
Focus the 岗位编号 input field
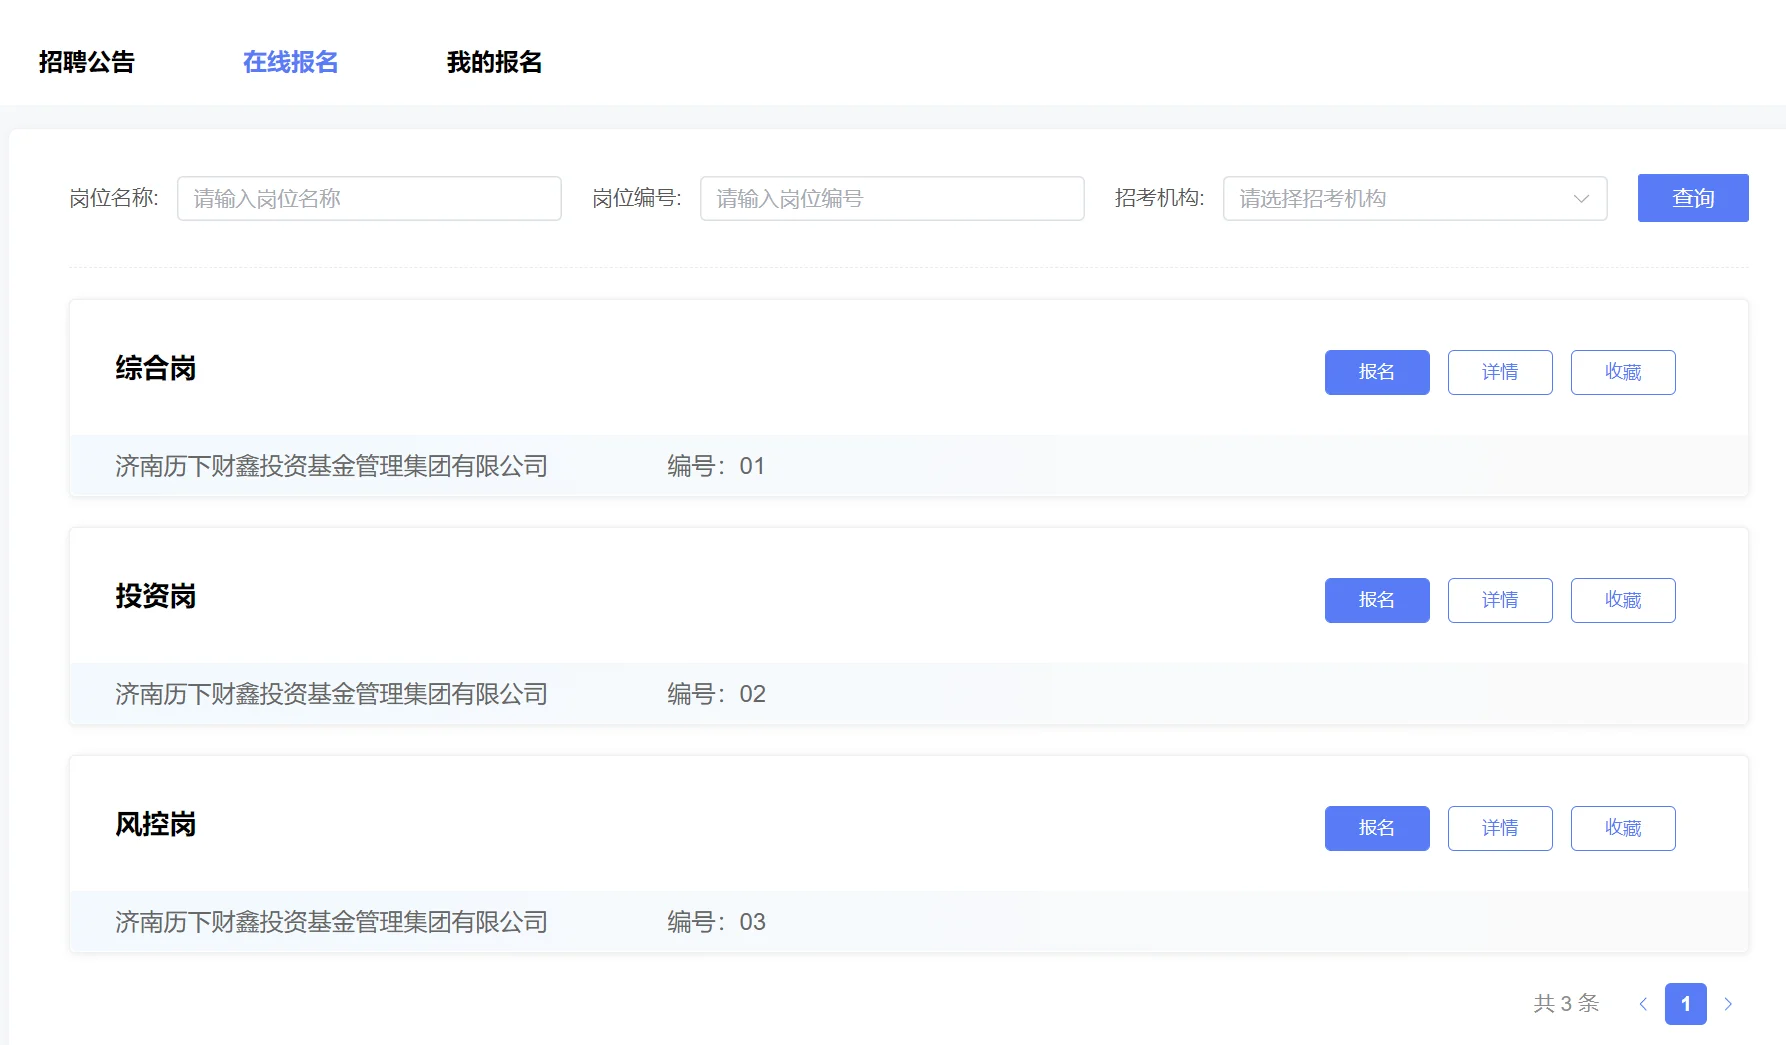[x=892, y=198]
